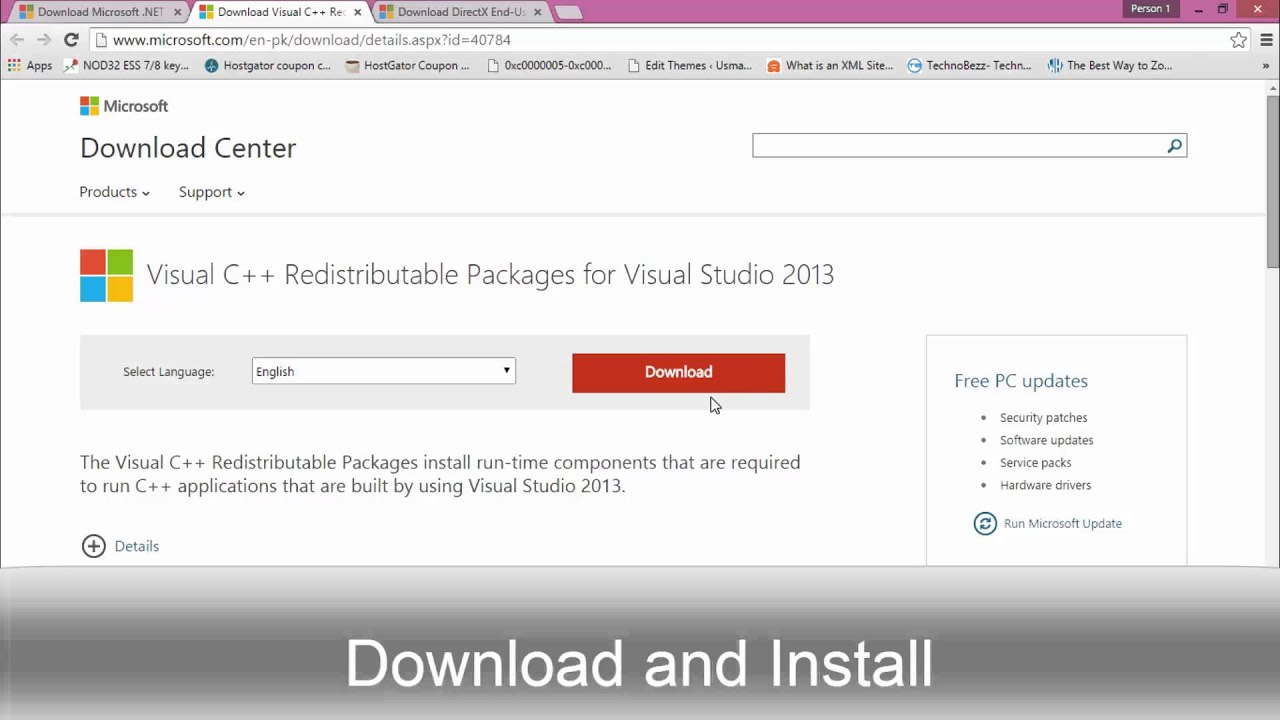
Task: Open a new tab with the blank tab button
Action: coord(568,12)
